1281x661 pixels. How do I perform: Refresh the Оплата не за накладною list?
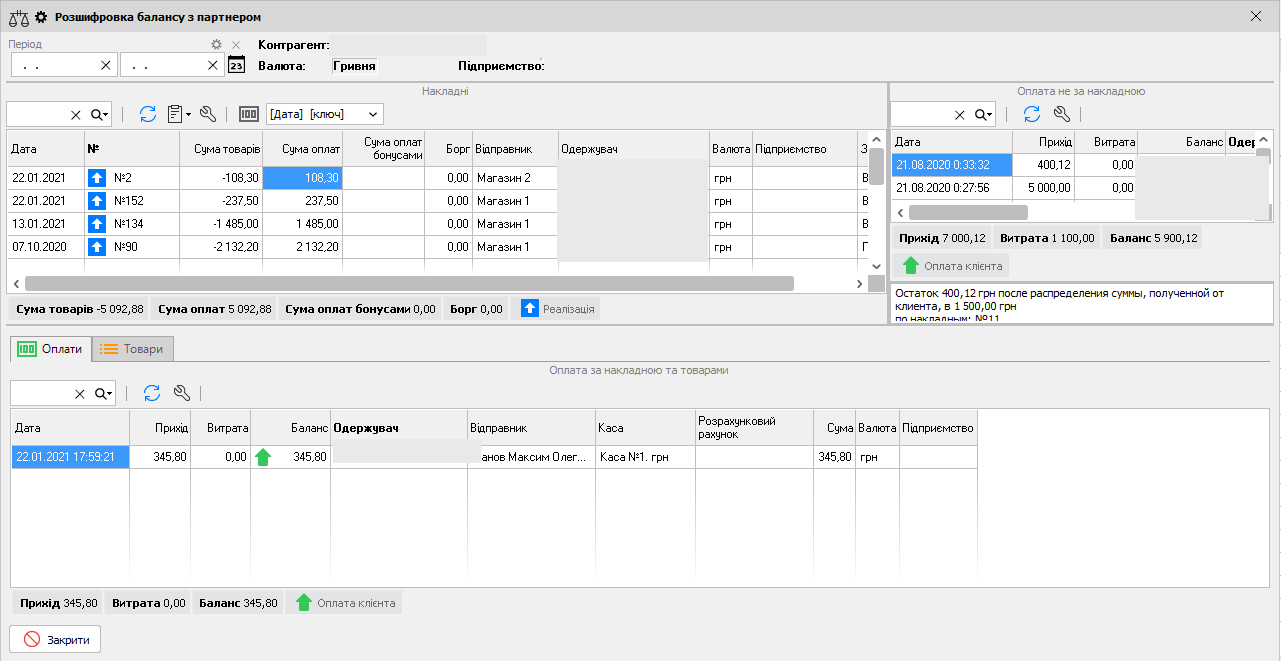coord(1032,114)
